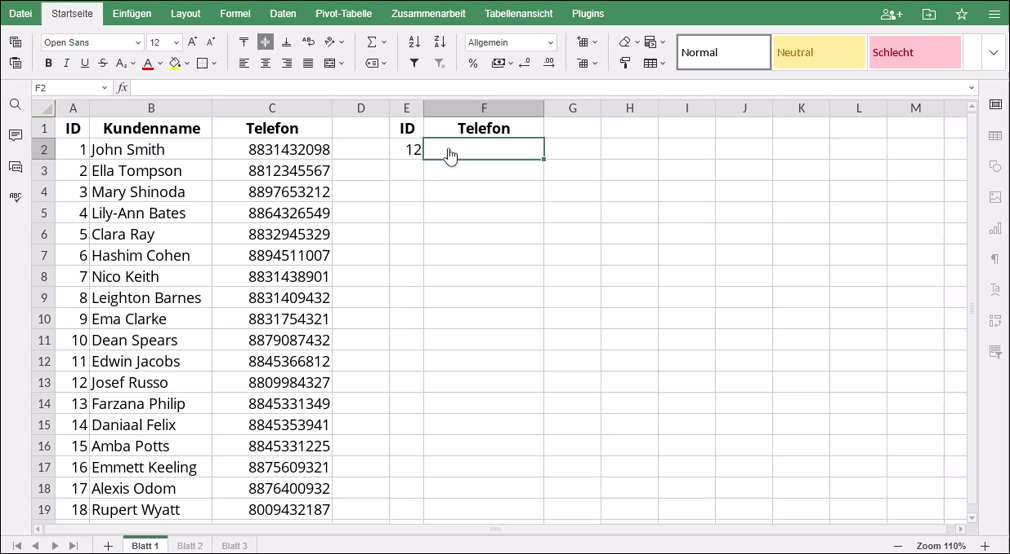Screen dimensions: 1010x554
Task: Toggle Italic formatting
Action: (66, 63)
